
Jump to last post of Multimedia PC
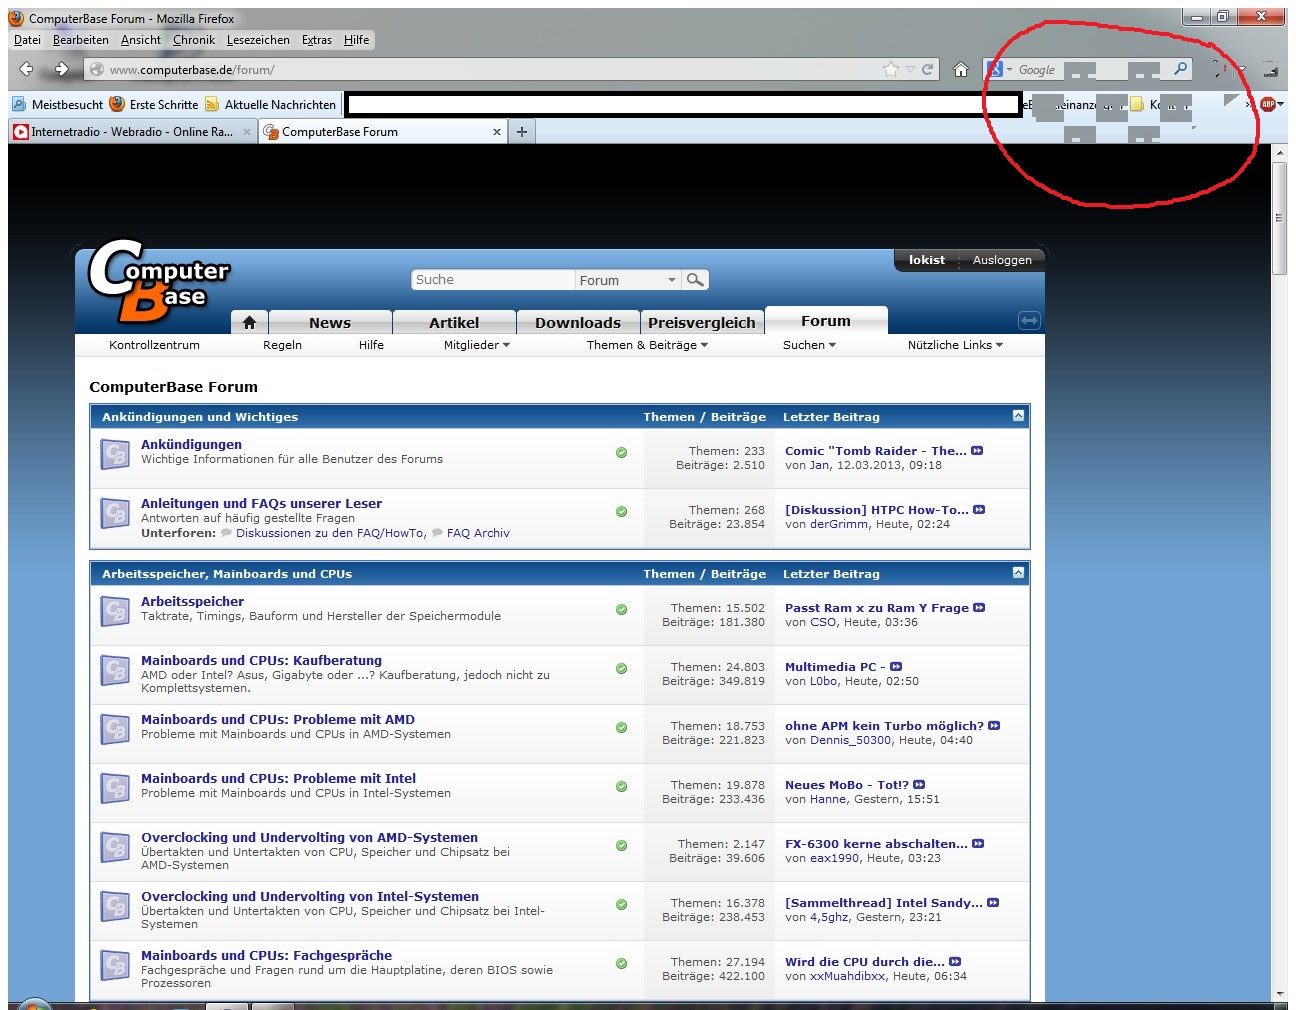896,667
